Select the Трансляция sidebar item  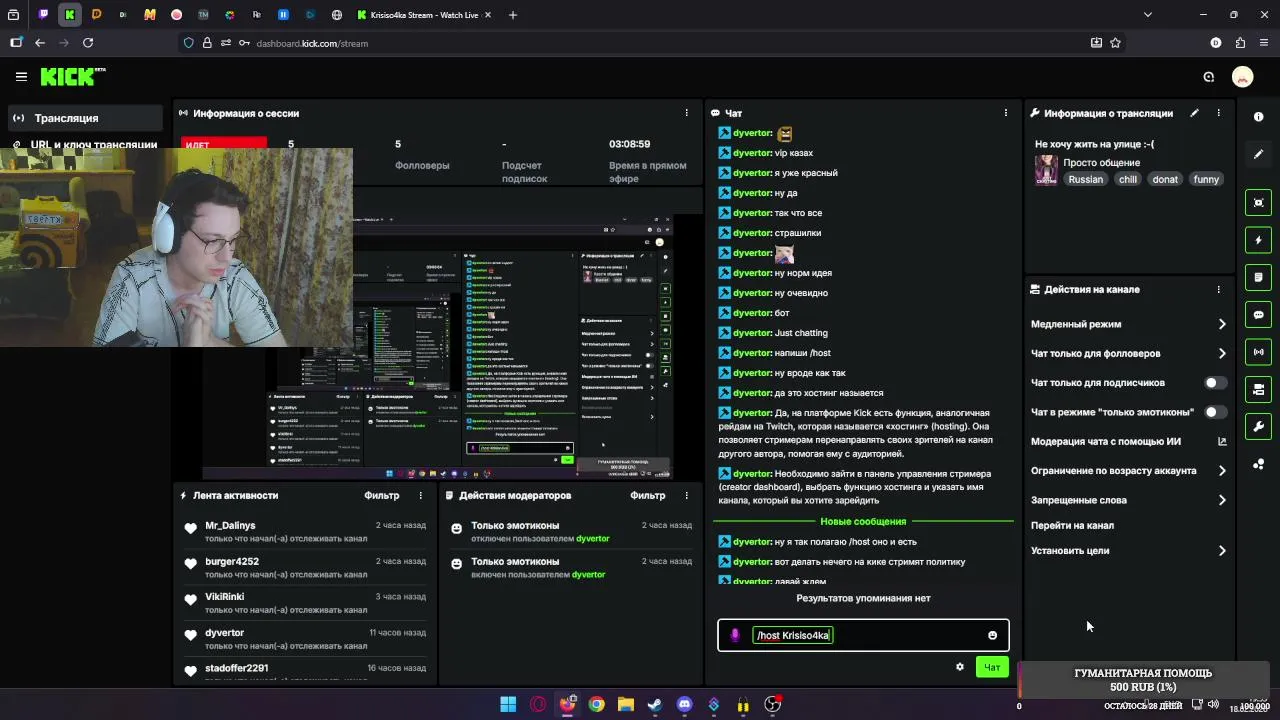(84, 118)
